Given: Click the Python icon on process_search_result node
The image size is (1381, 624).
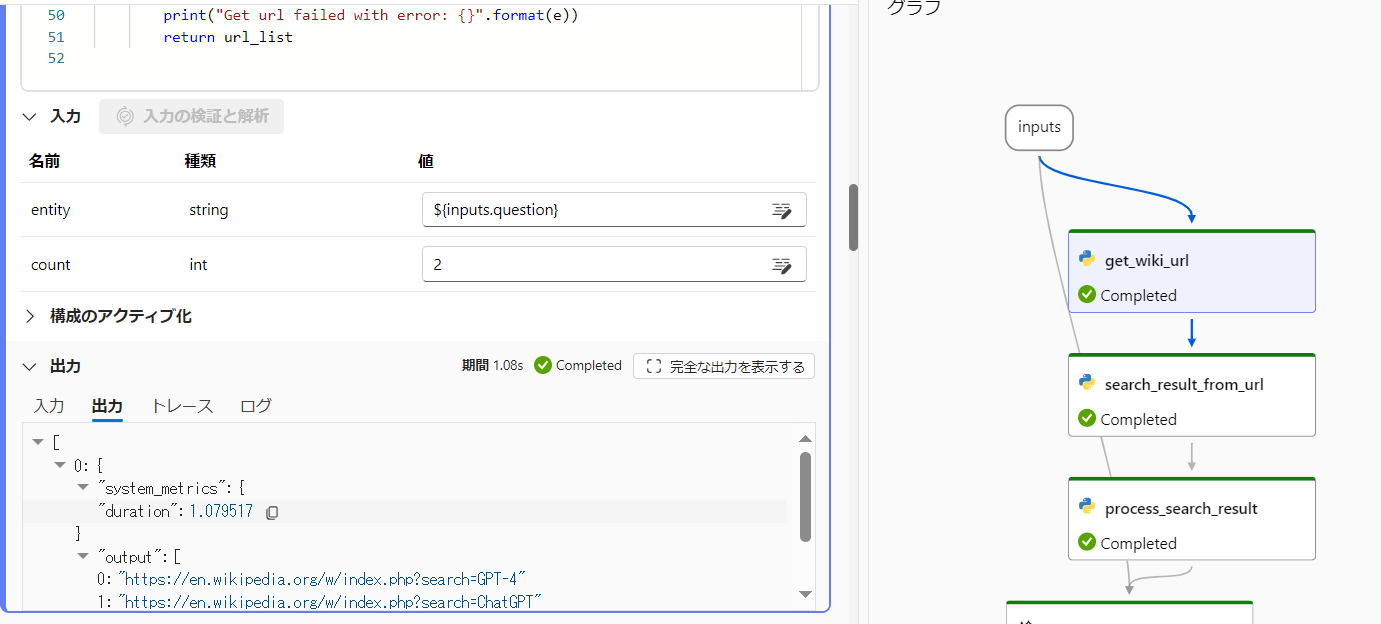Looking at the screenshot, I should click(1087, 507).
